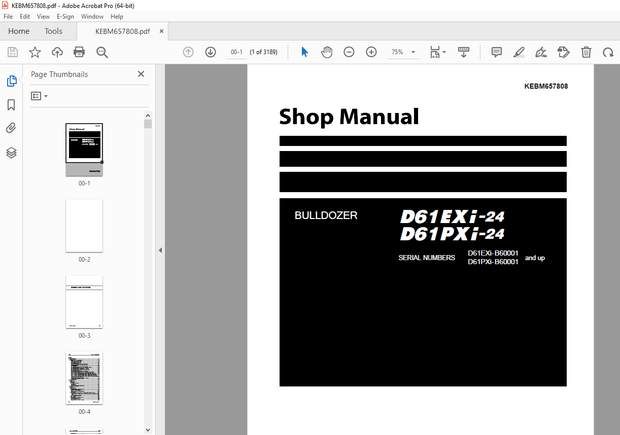Screen dimensions: 620x435
Task: Click the page number input field
Action: coord(236,52)
